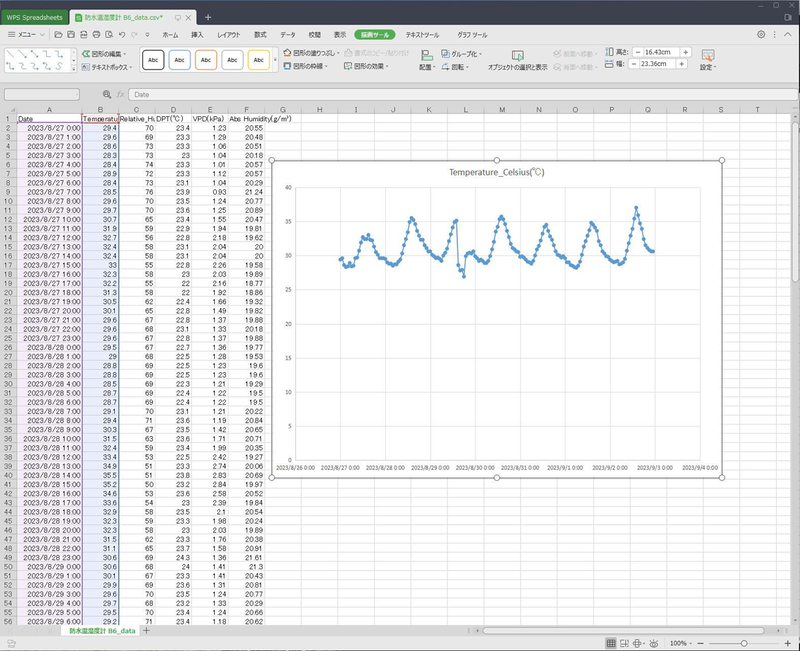
Task: Select the orange-outlined Abc shape style
Action: 205,60
